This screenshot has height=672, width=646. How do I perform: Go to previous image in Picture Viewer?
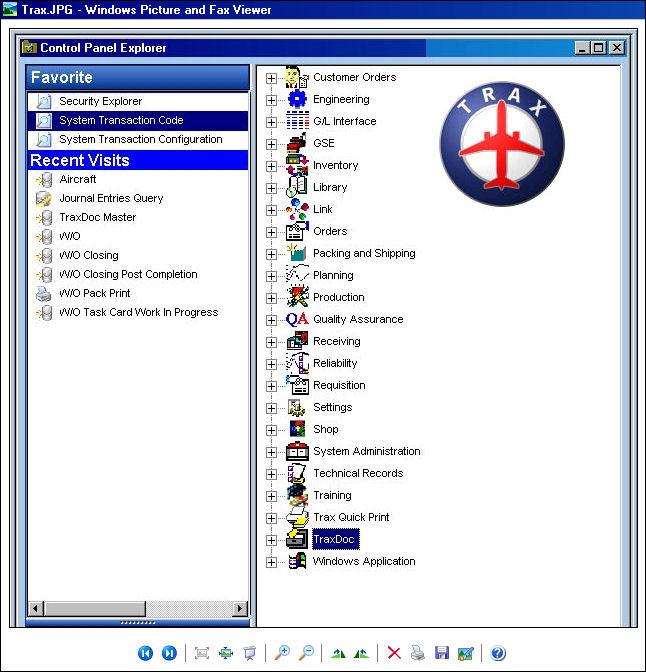click(145, 653)
